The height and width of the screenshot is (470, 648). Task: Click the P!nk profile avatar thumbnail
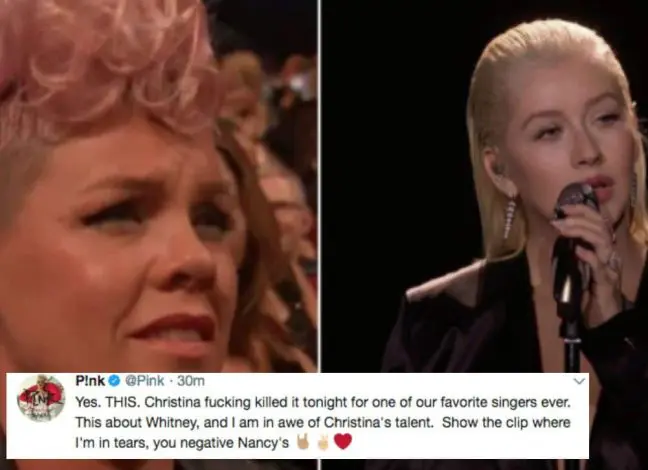click(40, 398)
